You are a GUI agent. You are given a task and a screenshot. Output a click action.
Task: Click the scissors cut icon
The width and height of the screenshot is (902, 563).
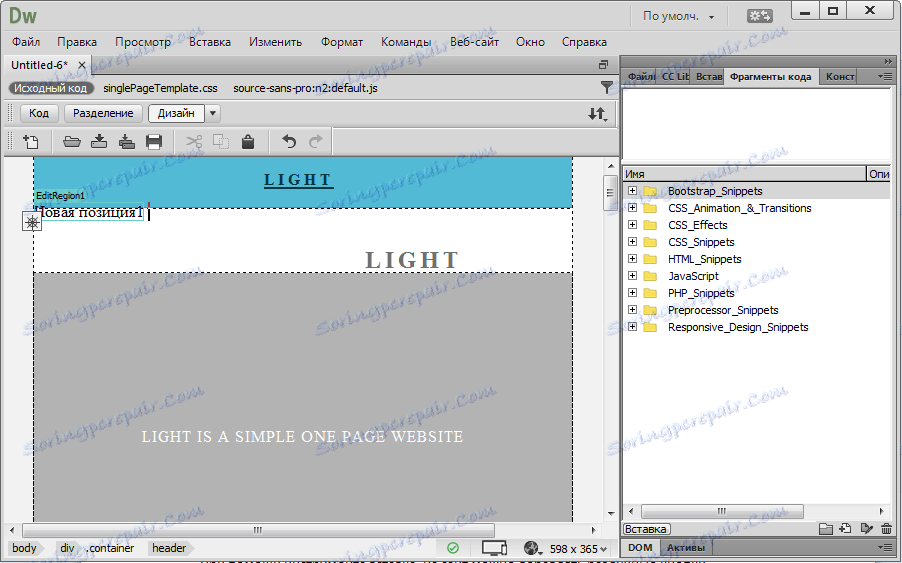pyautogui.click(x=194, y=141)
